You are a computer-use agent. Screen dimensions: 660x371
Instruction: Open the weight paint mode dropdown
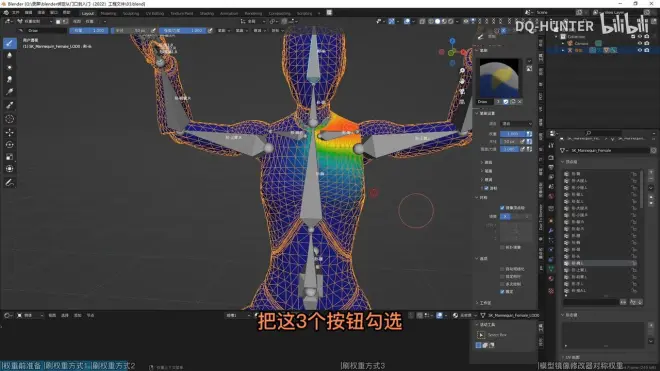pos(35,21)
